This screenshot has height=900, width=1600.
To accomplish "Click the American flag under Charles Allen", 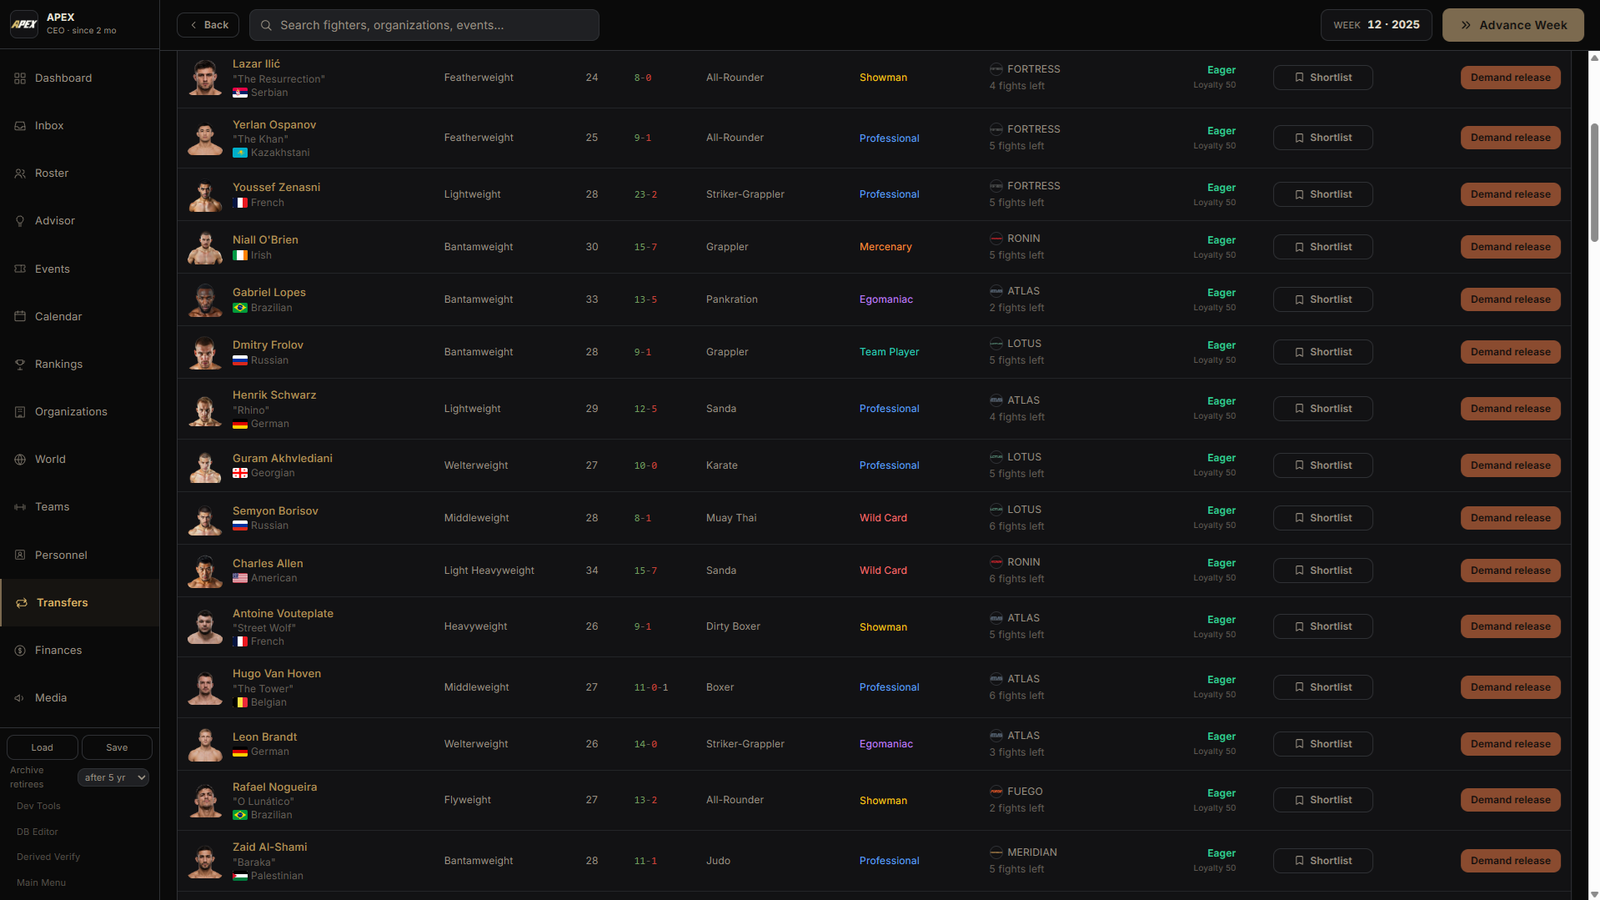I will [240, 578].
